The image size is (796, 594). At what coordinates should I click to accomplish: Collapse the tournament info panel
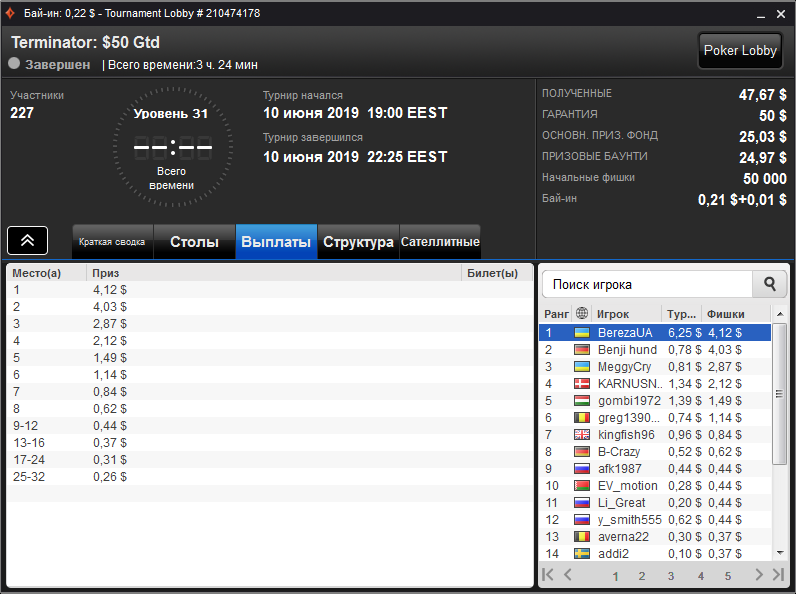click(27, 241)
